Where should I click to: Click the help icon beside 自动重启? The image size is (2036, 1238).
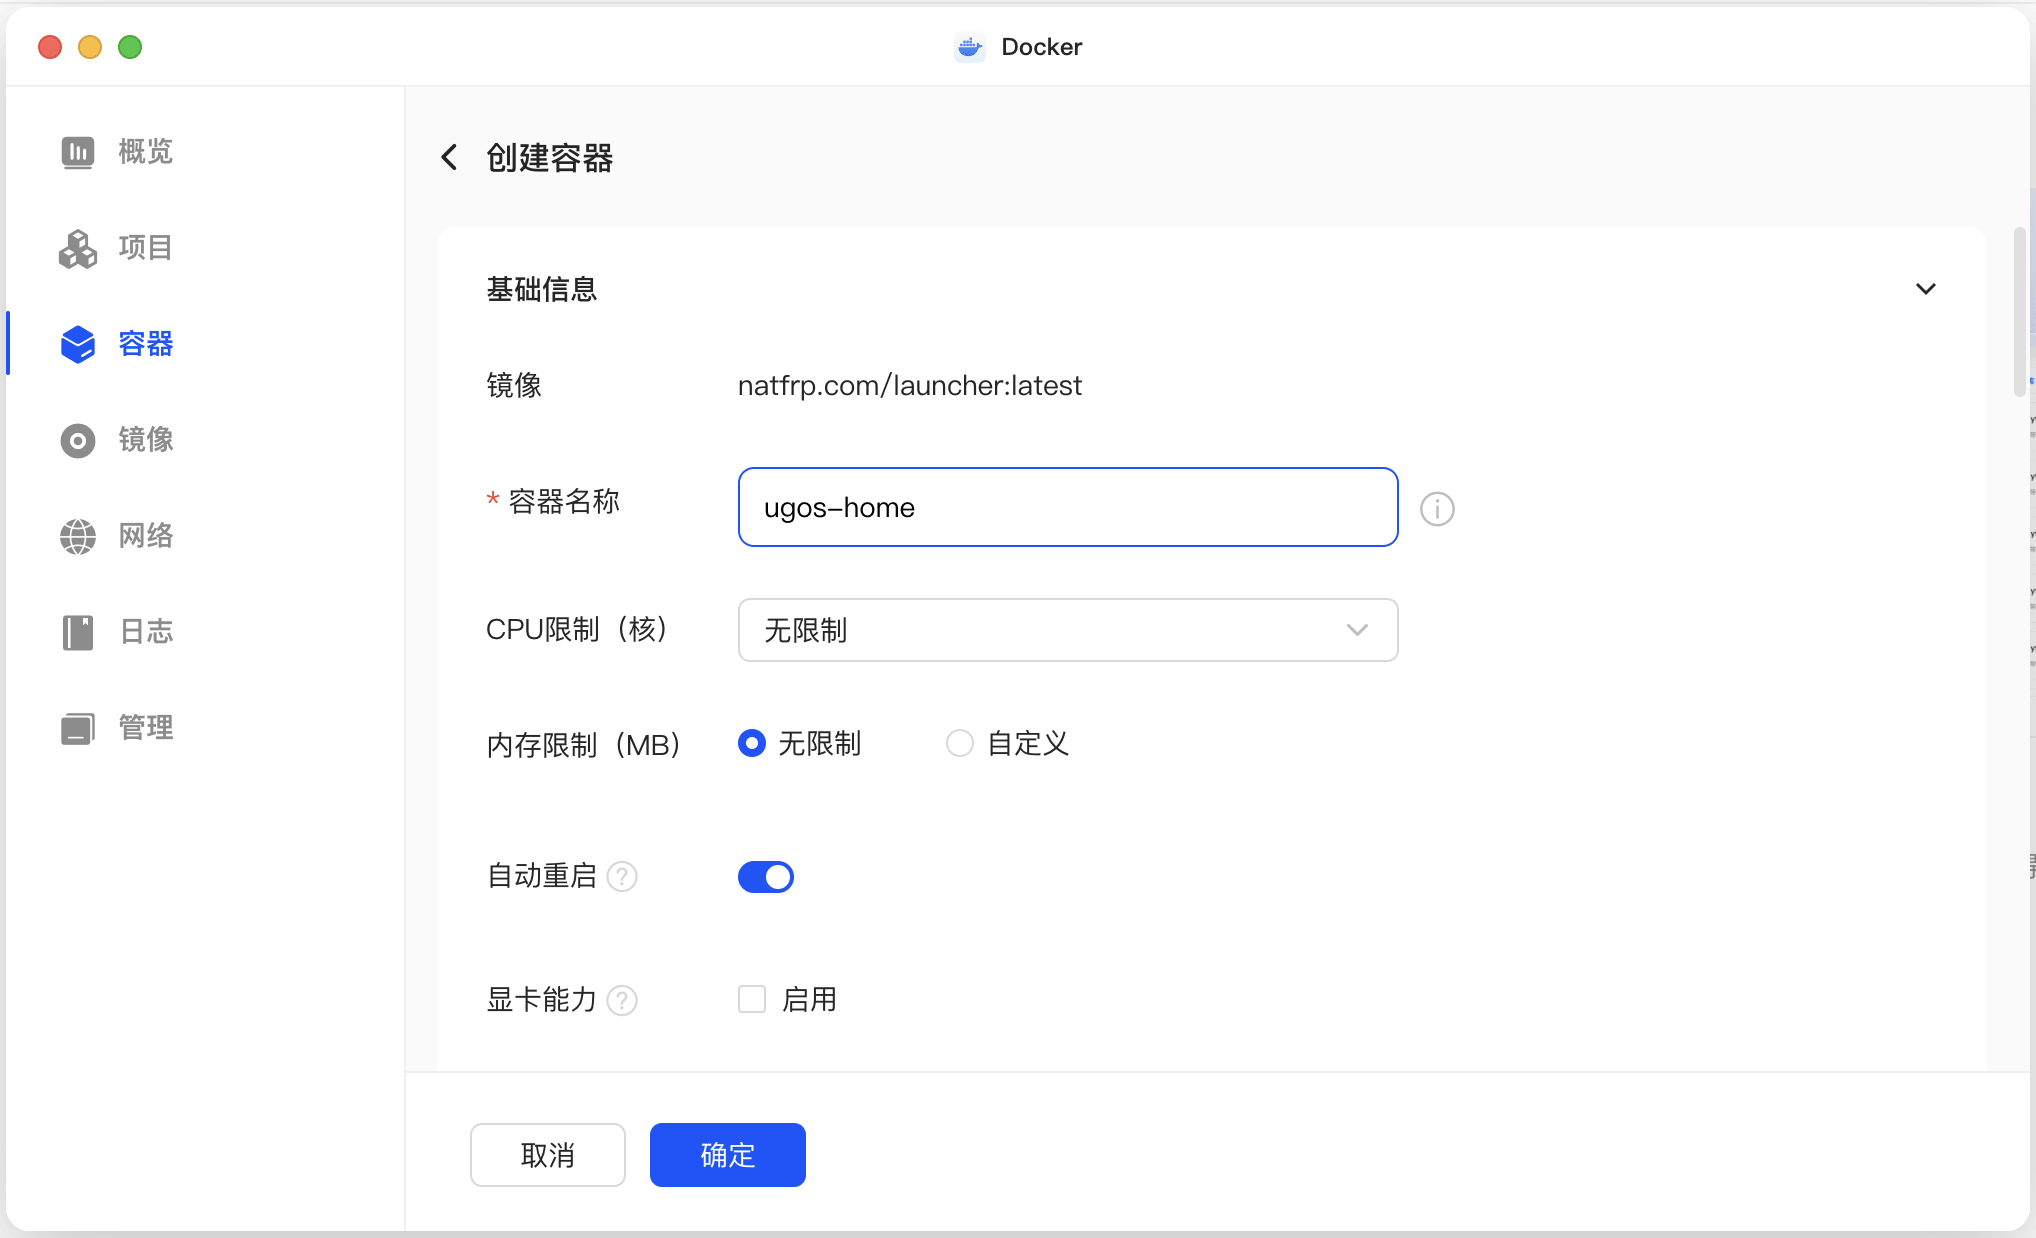622,877
